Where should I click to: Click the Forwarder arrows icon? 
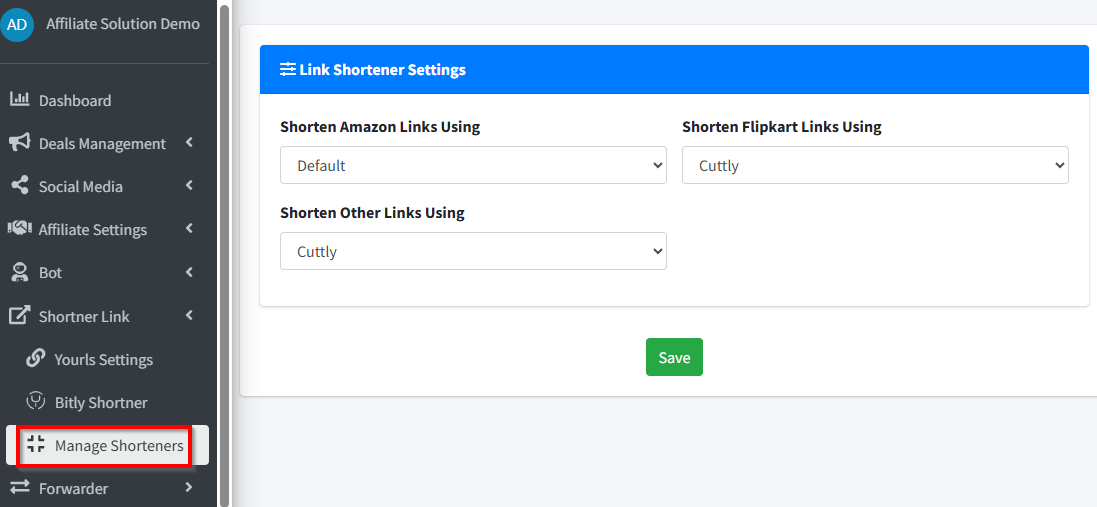click(x=20, y=487)
